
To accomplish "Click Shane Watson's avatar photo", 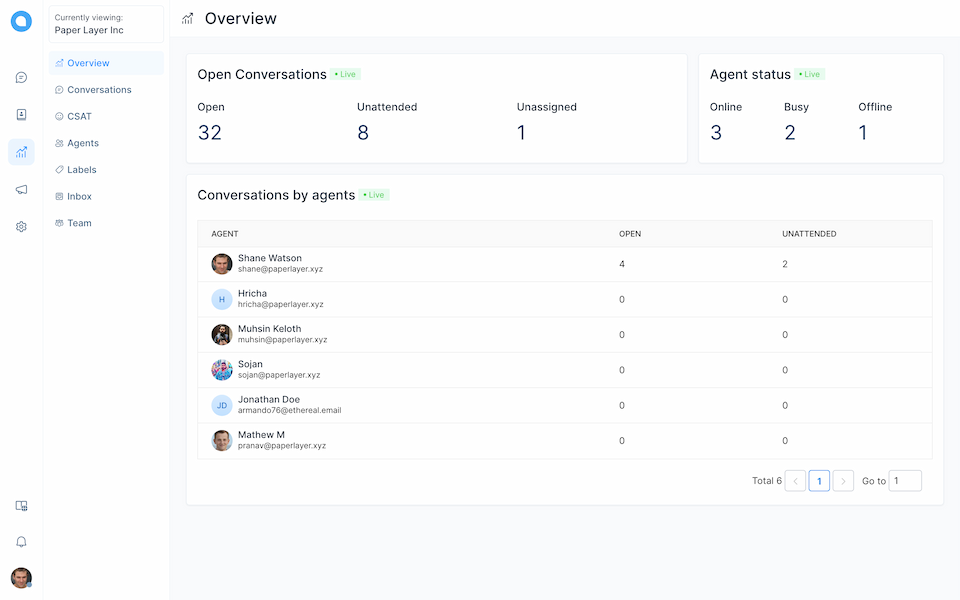I will click(222, 264).
